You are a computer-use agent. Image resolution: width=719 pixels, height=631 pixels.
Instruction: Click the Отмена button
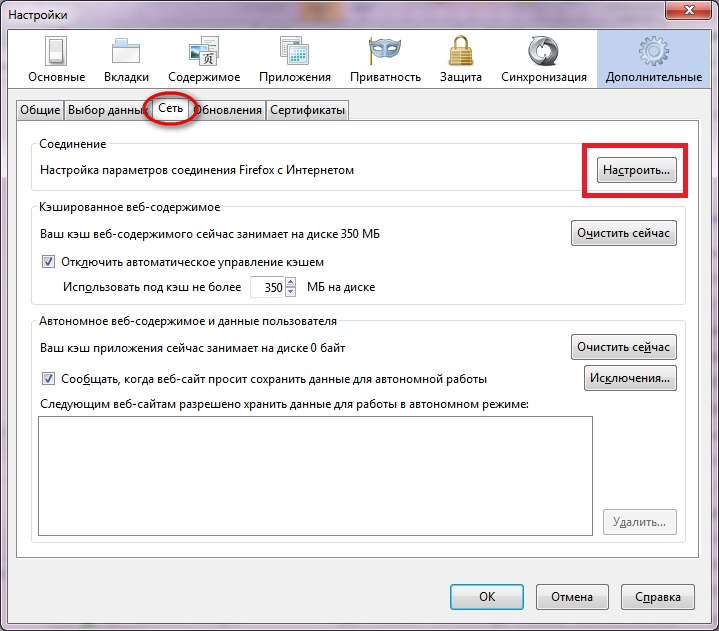click(x=572, y=597)
